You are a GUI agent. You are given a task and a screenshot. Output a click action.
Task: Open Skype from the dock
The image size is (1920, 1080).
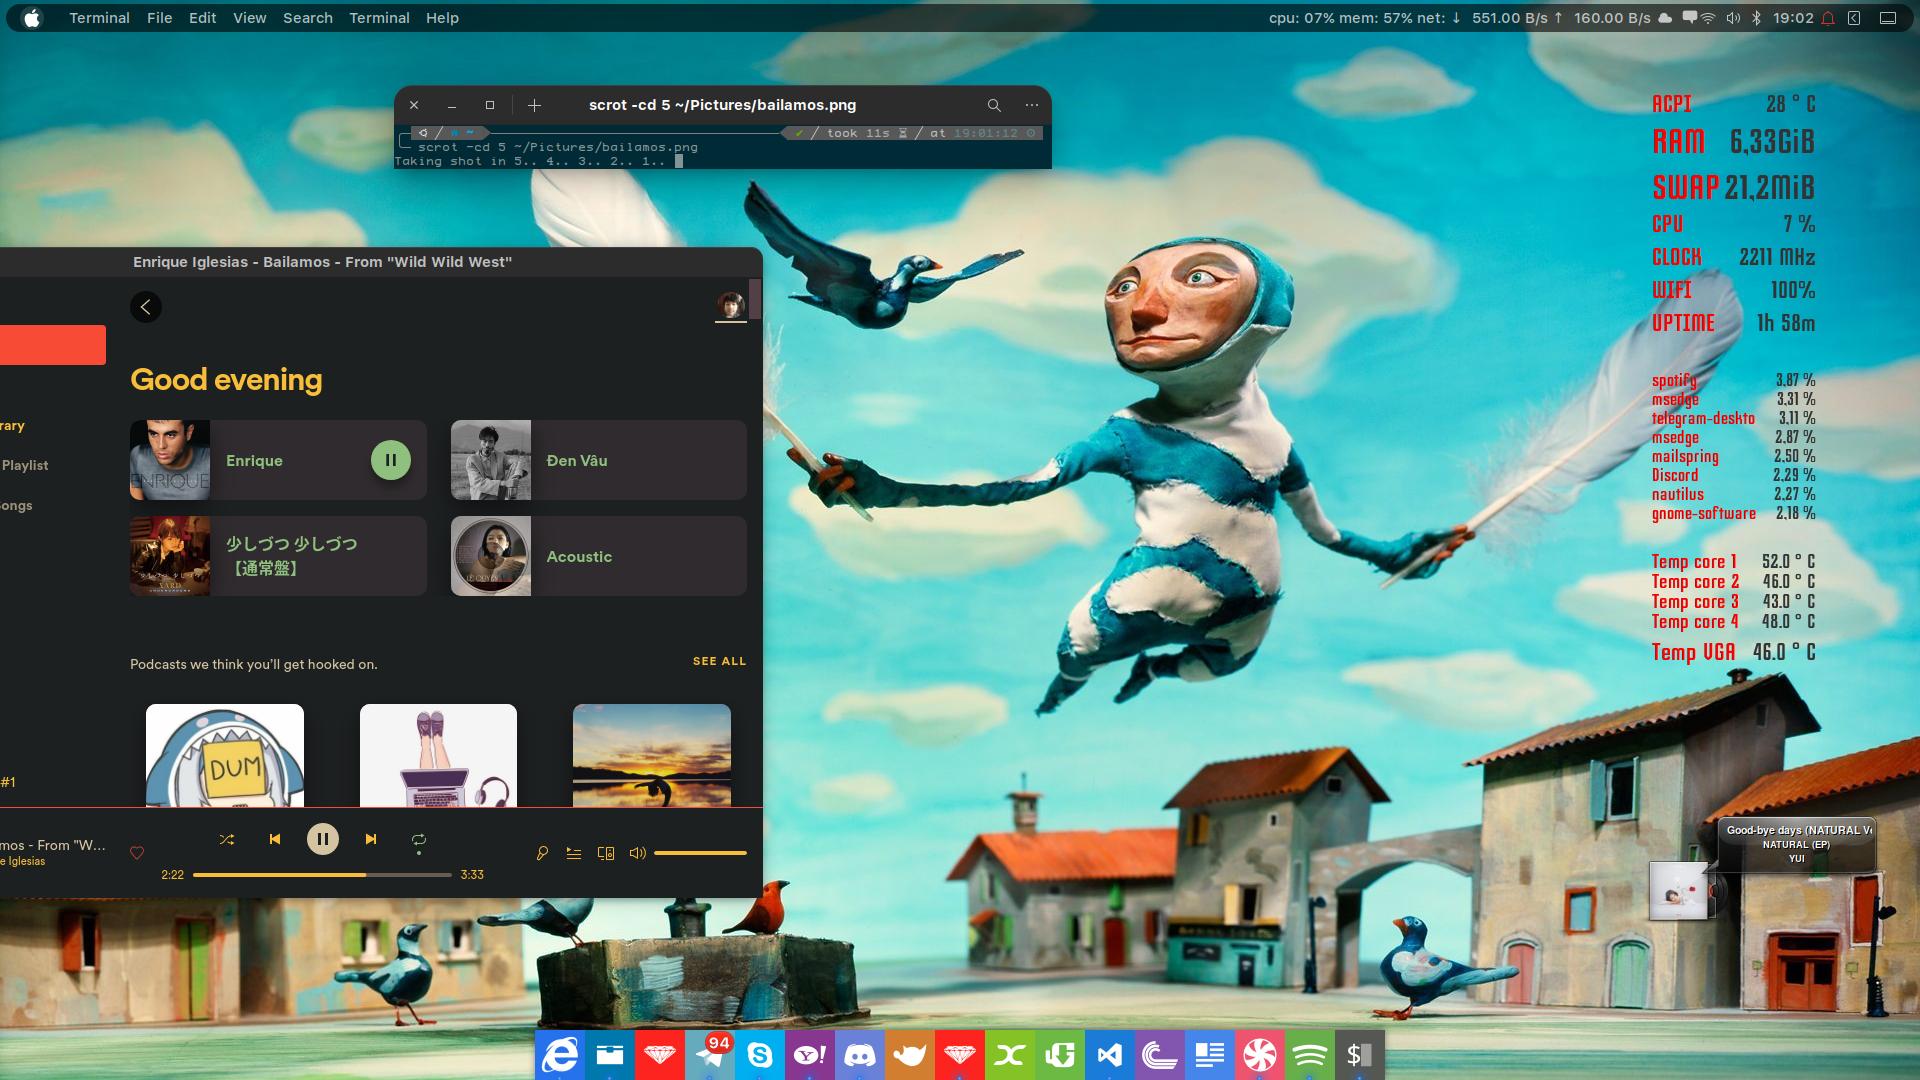coord(760,1055)
